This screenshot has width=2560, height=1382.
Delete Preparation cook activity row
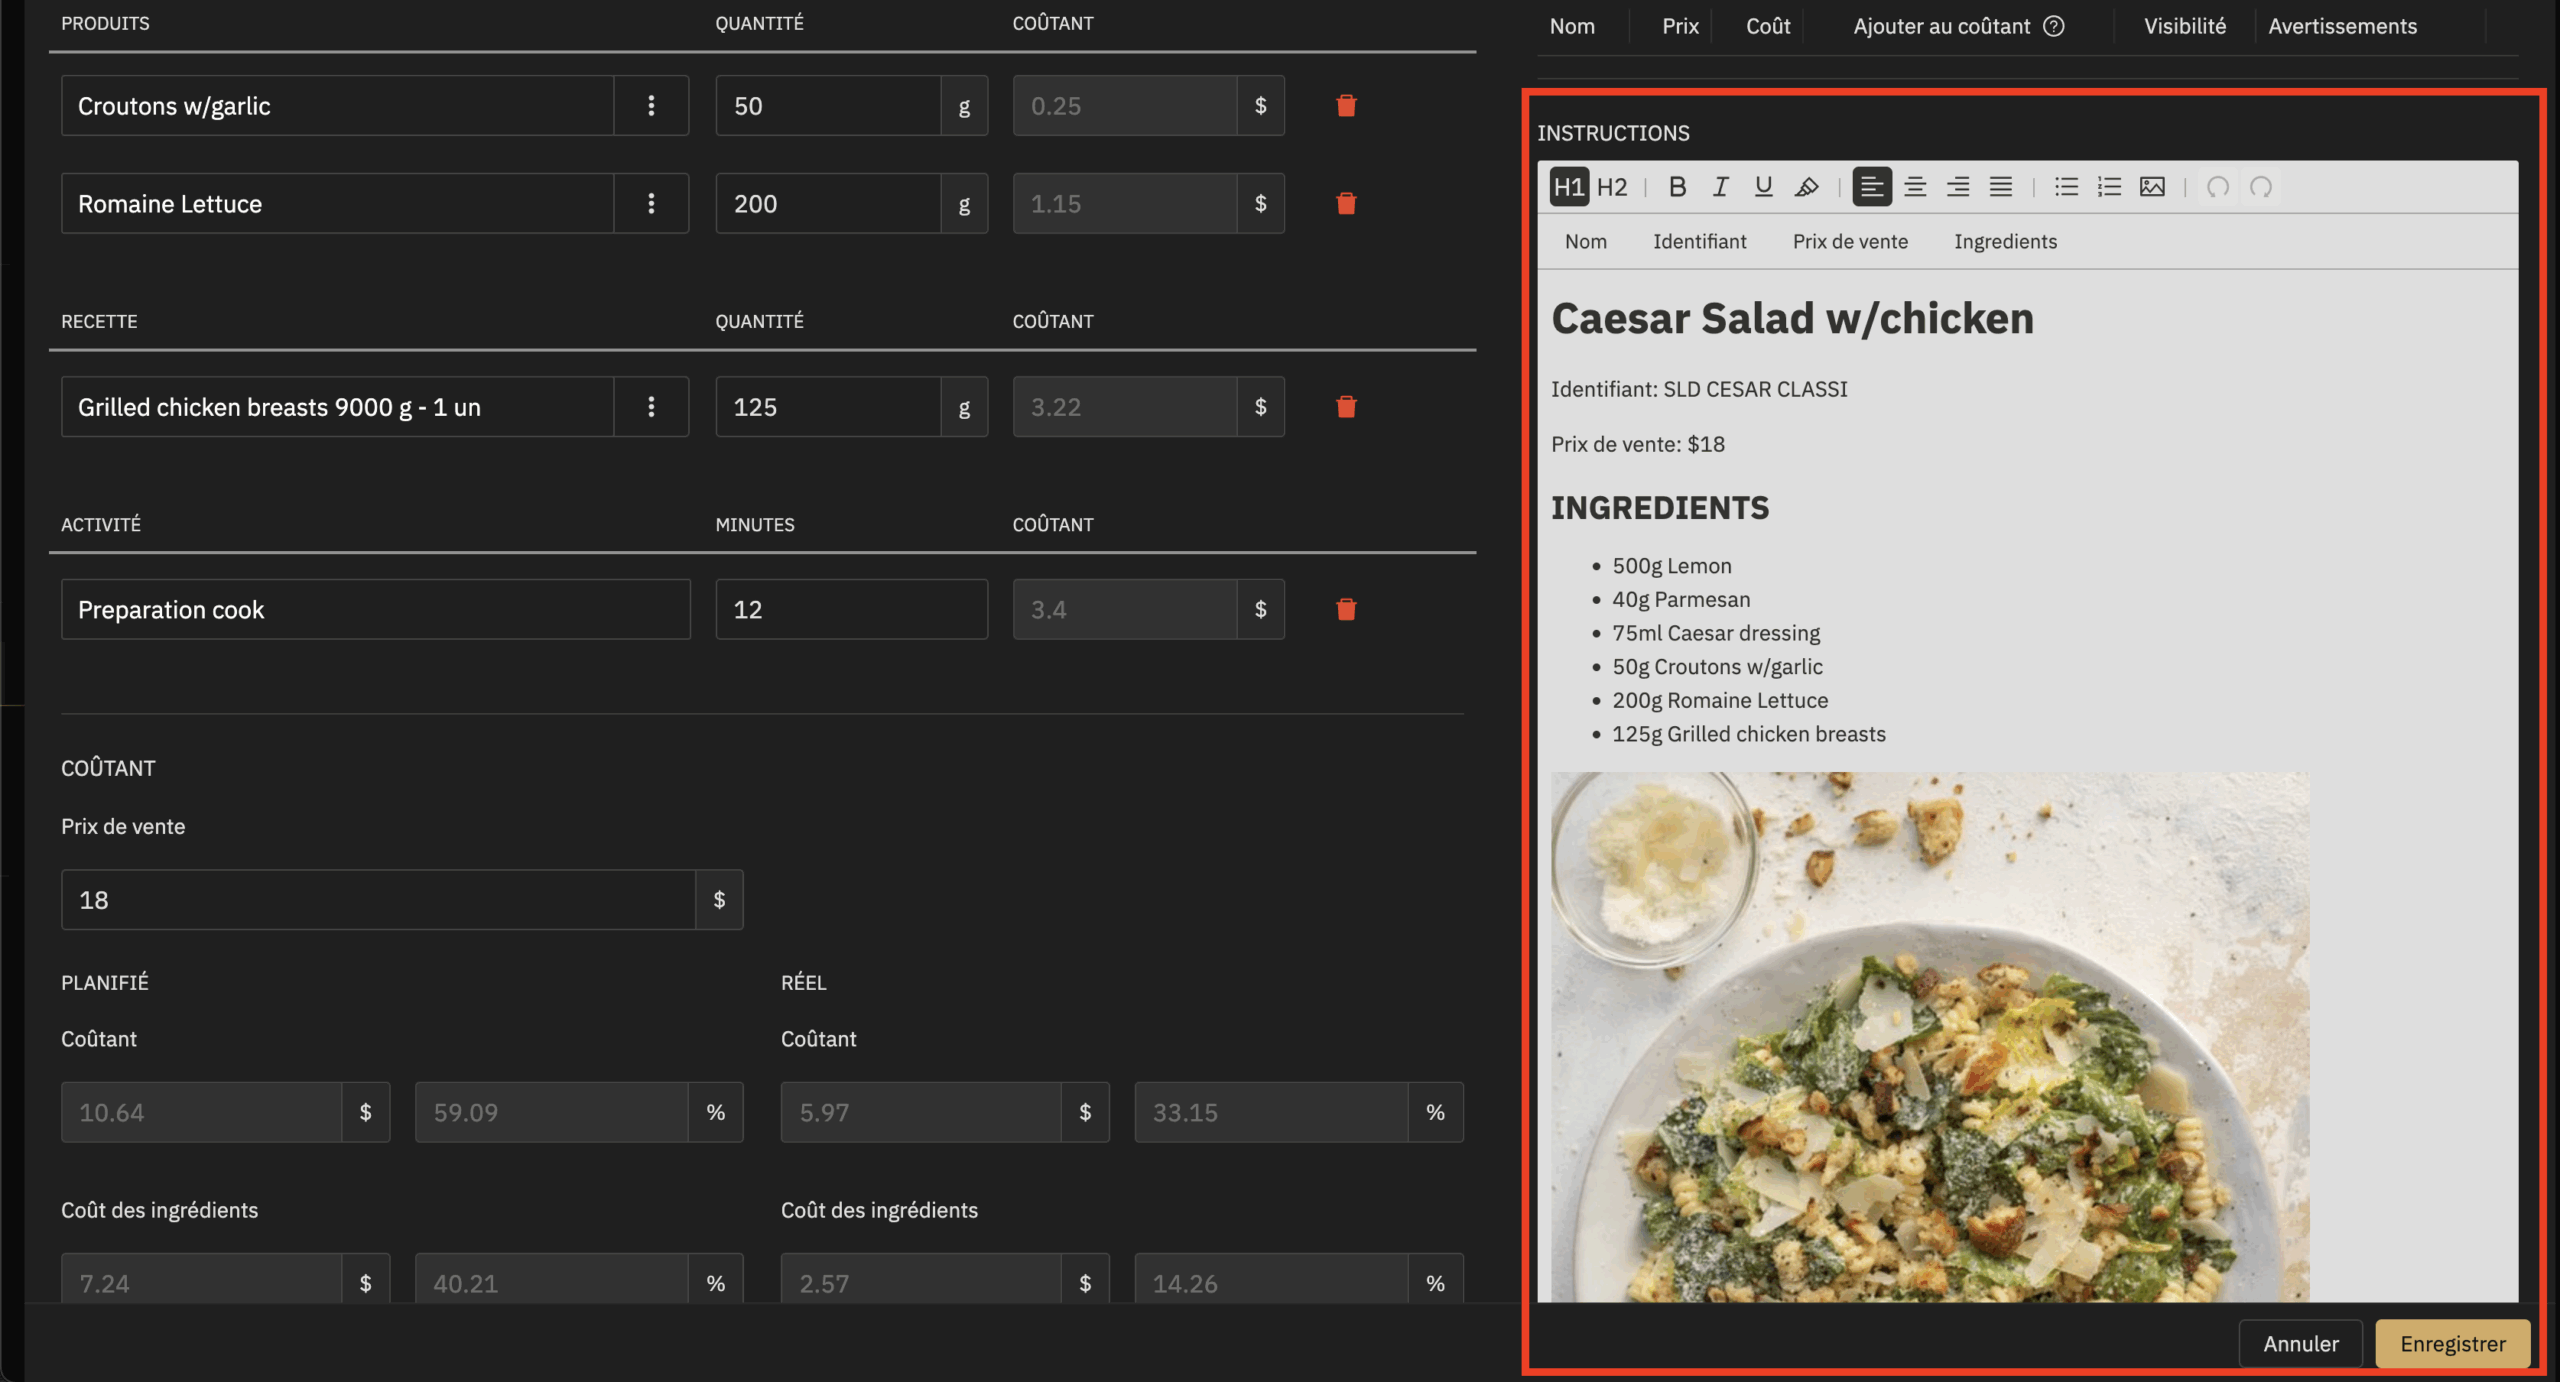(x=1346, y=609)
